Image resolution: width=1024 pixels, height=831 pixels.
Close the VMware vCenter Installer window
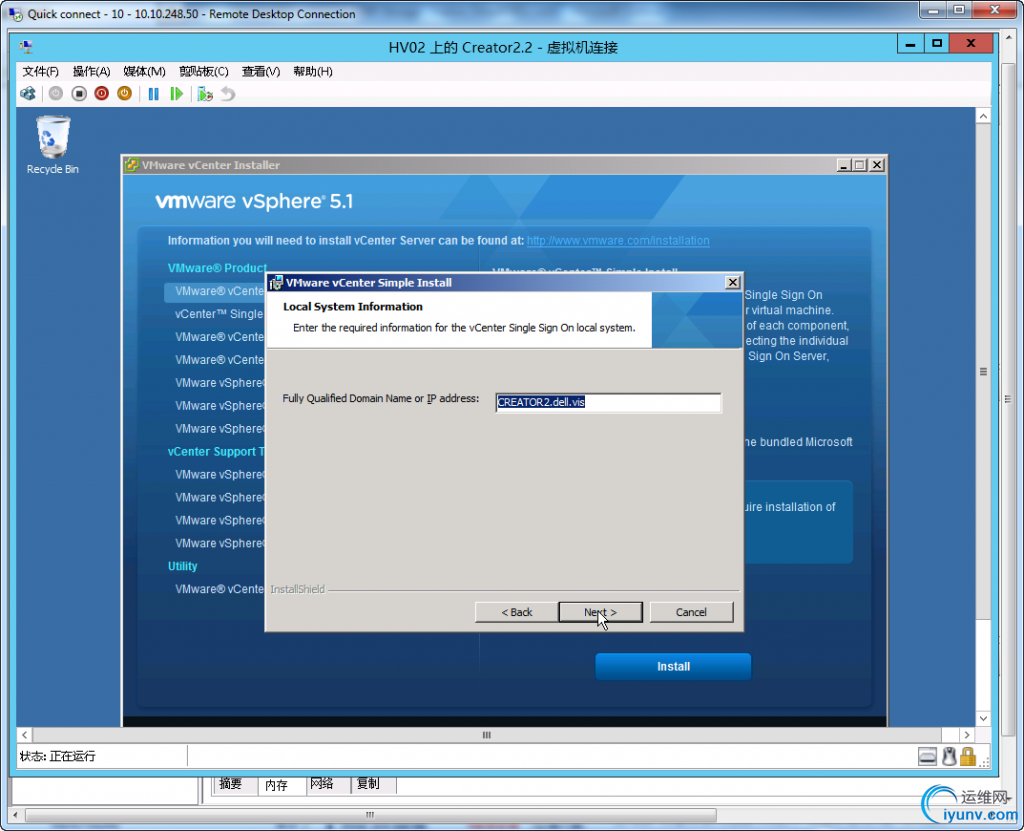coord(877,165)
